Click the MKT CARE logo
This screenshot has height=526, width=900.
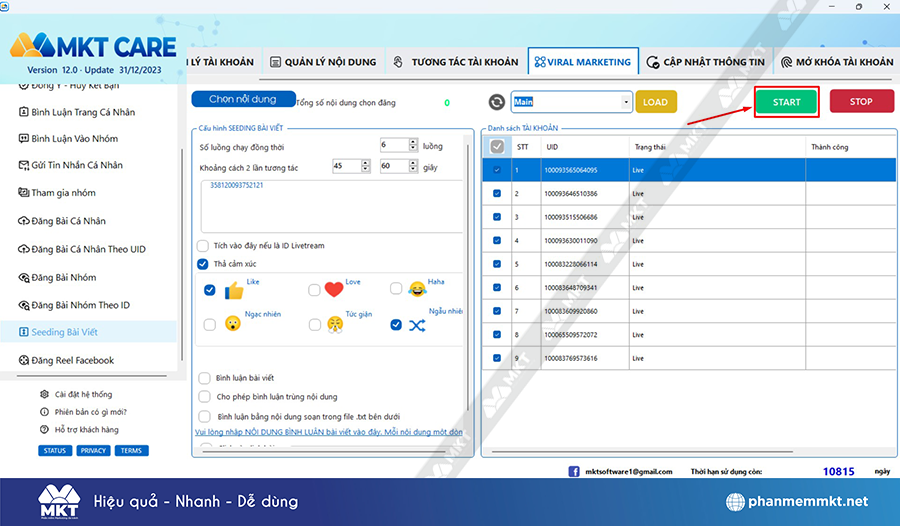click(x=93, y=47)
